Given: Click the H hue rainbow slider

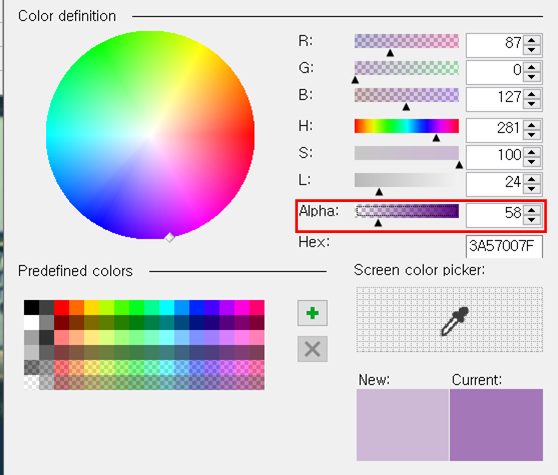Looking at the screenshot, I should (406, 126).
